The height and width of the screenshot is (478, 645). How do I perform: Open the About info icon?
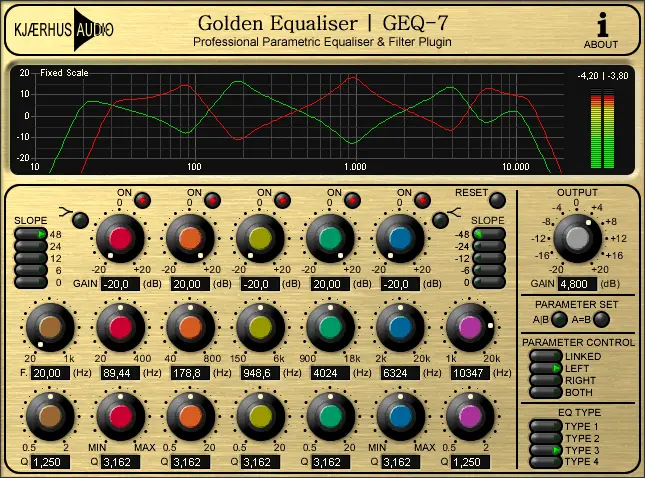tap(601, 29)
